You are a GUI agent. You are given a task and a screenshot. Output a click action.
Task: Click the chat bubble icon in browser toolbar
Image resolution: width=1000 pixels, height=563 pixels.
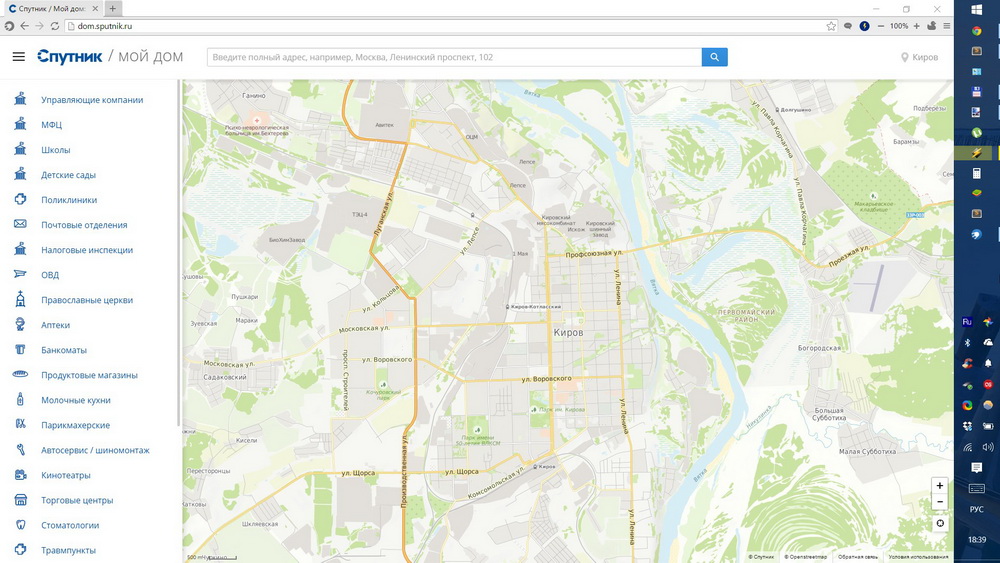848,26
